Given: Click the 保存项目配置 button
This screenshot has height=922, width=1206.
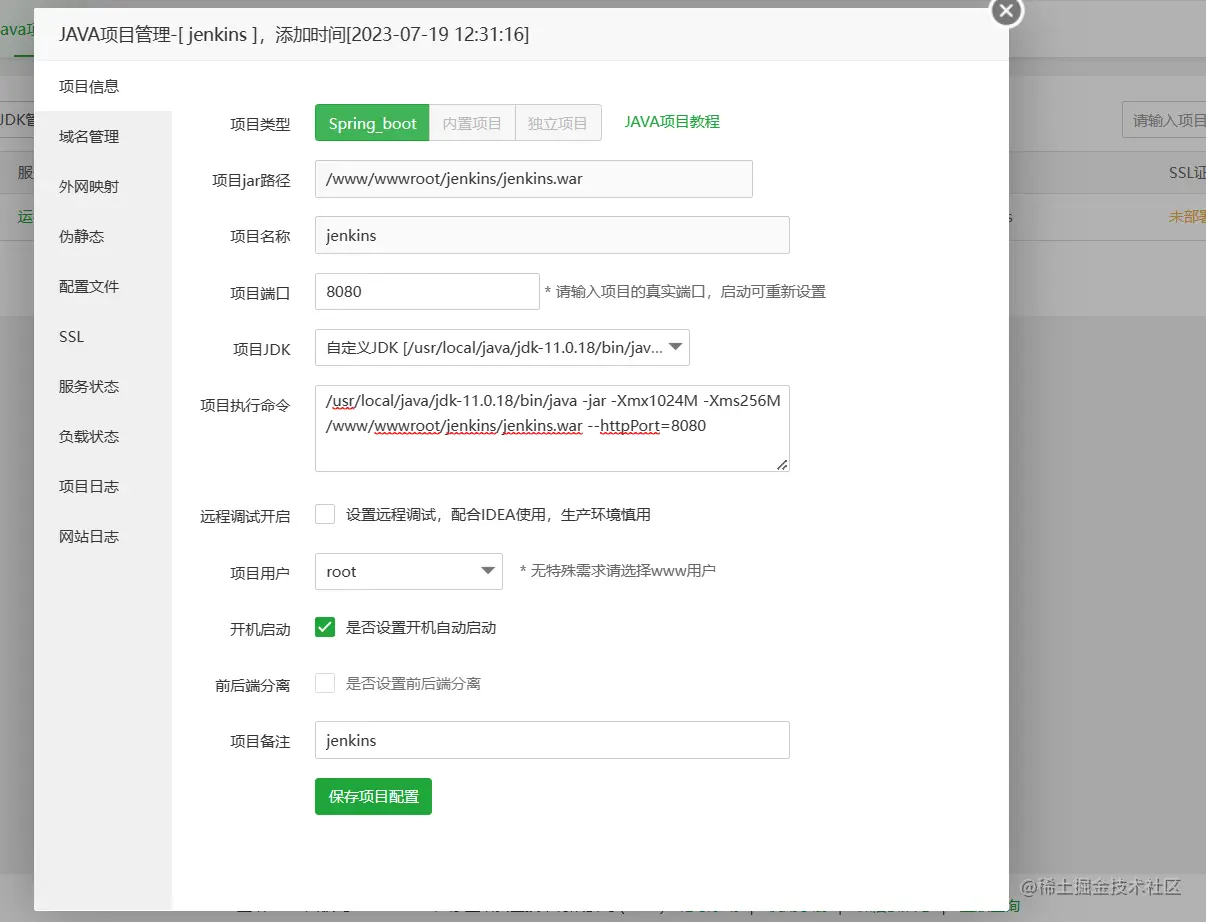Looking at the screenshot, I should point(373,797).
